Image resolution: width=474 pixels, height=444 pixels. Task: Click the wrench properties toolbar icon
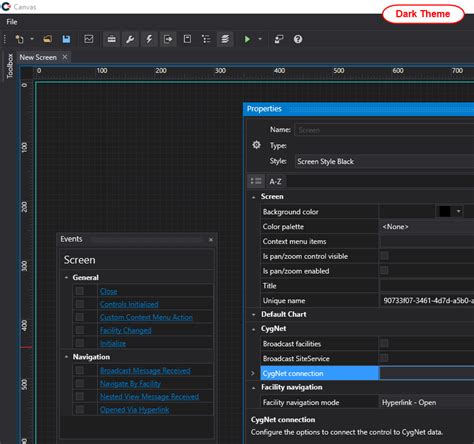point(130,39)
